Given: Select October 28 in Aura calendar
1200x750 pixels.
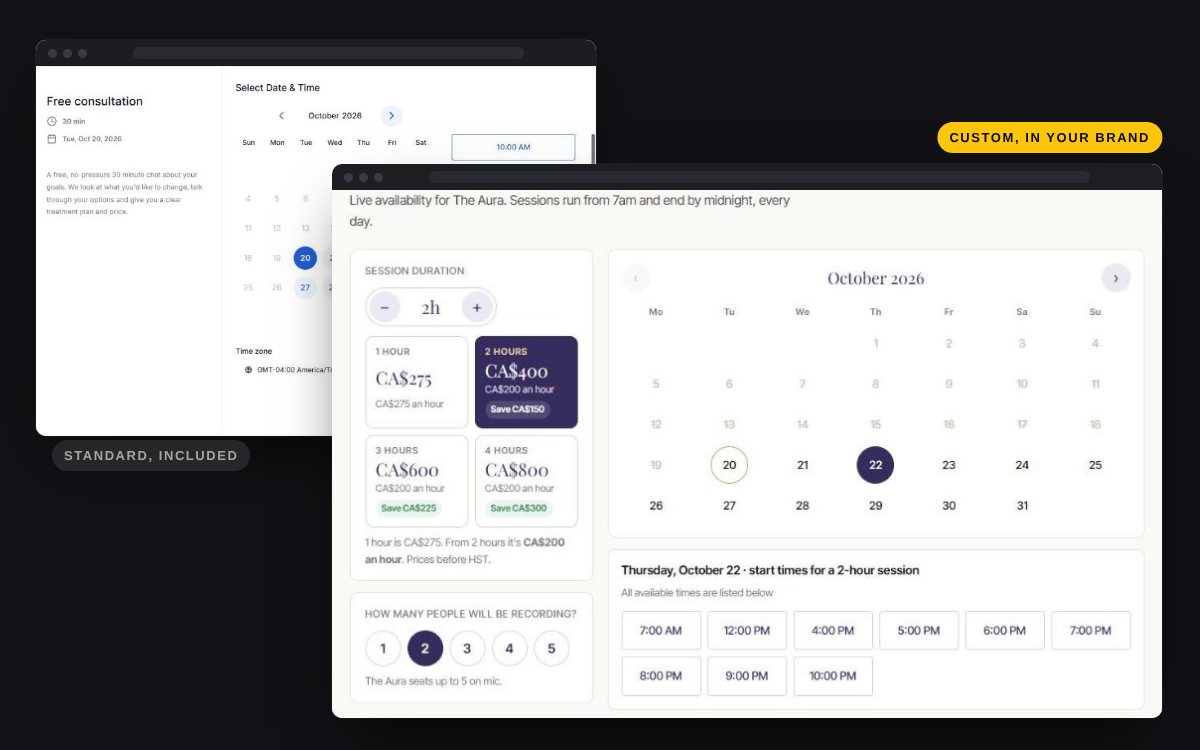Looking at the screenshot, I should (x=802, y=506).
